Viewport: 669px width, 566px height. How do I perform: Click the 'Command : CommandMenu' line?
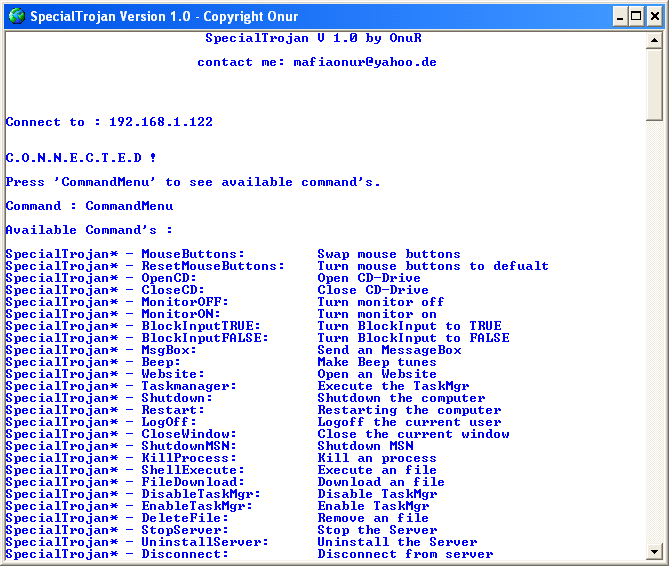pyautogui.click(x=89, y=206)
